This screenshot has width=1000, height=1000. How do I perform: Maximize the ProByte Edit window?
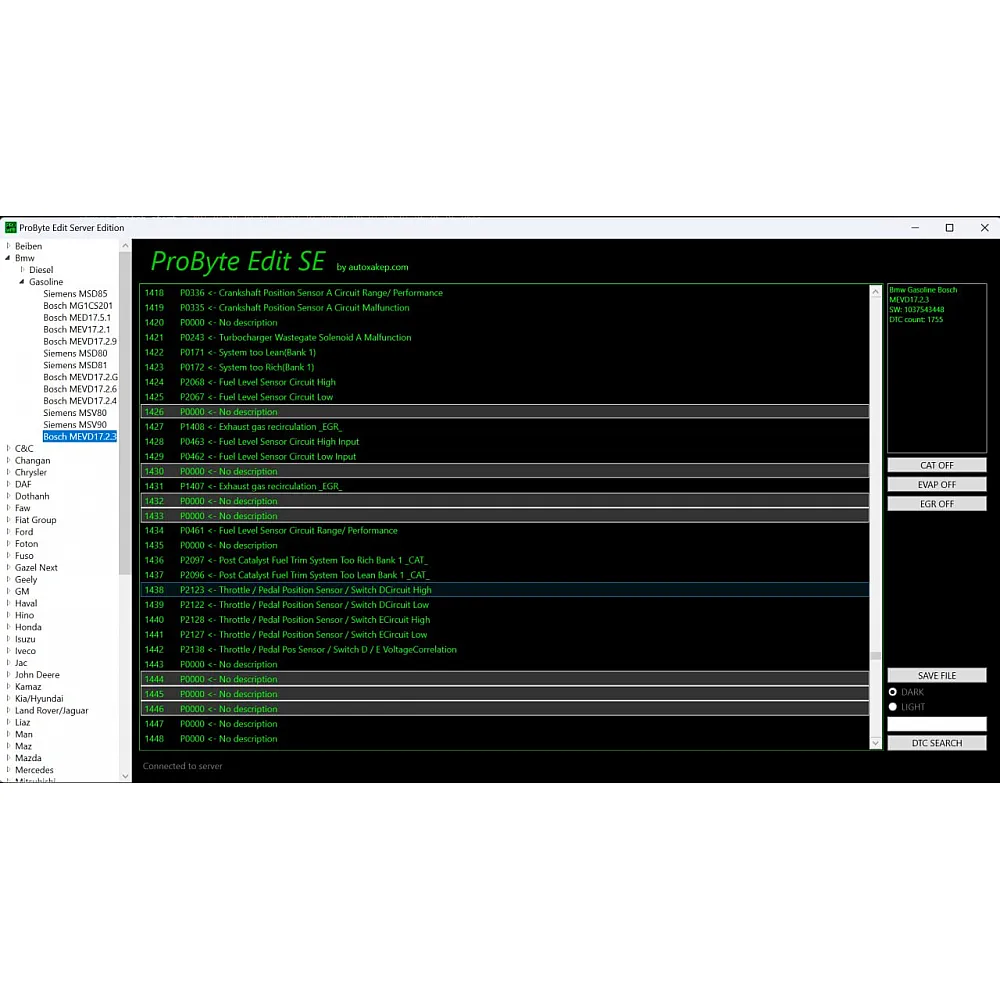tap(949, 228)
